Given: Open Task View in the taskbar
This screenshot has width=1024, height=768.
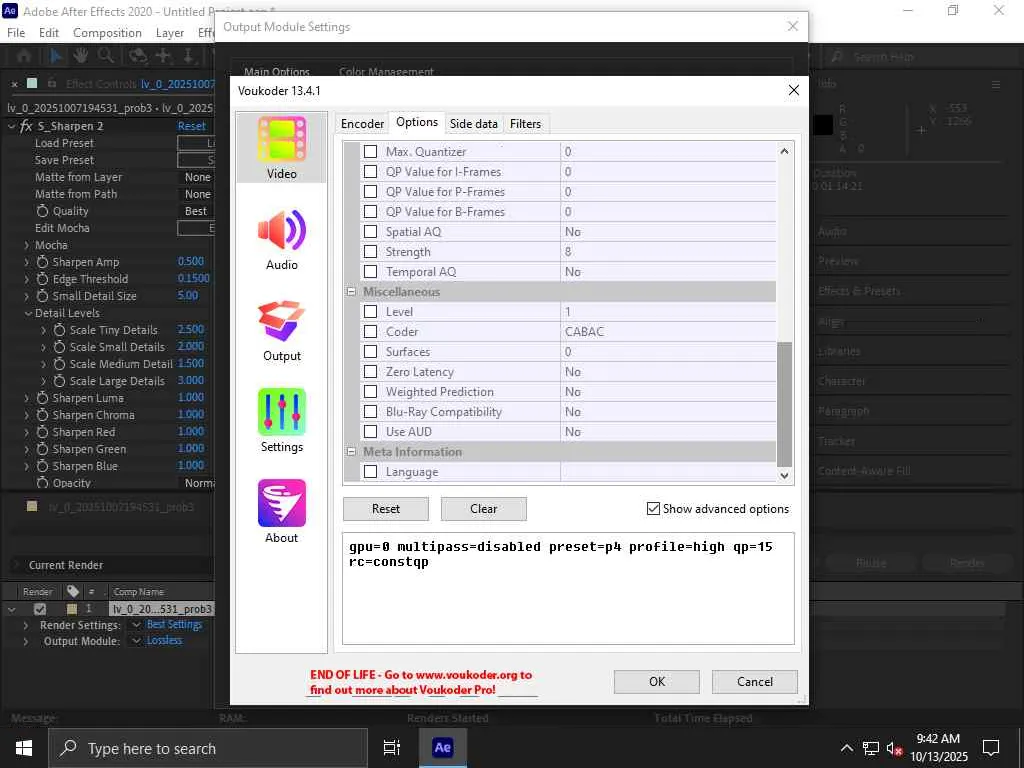Looking at the screenshot, I should click(x=392, y=748).
